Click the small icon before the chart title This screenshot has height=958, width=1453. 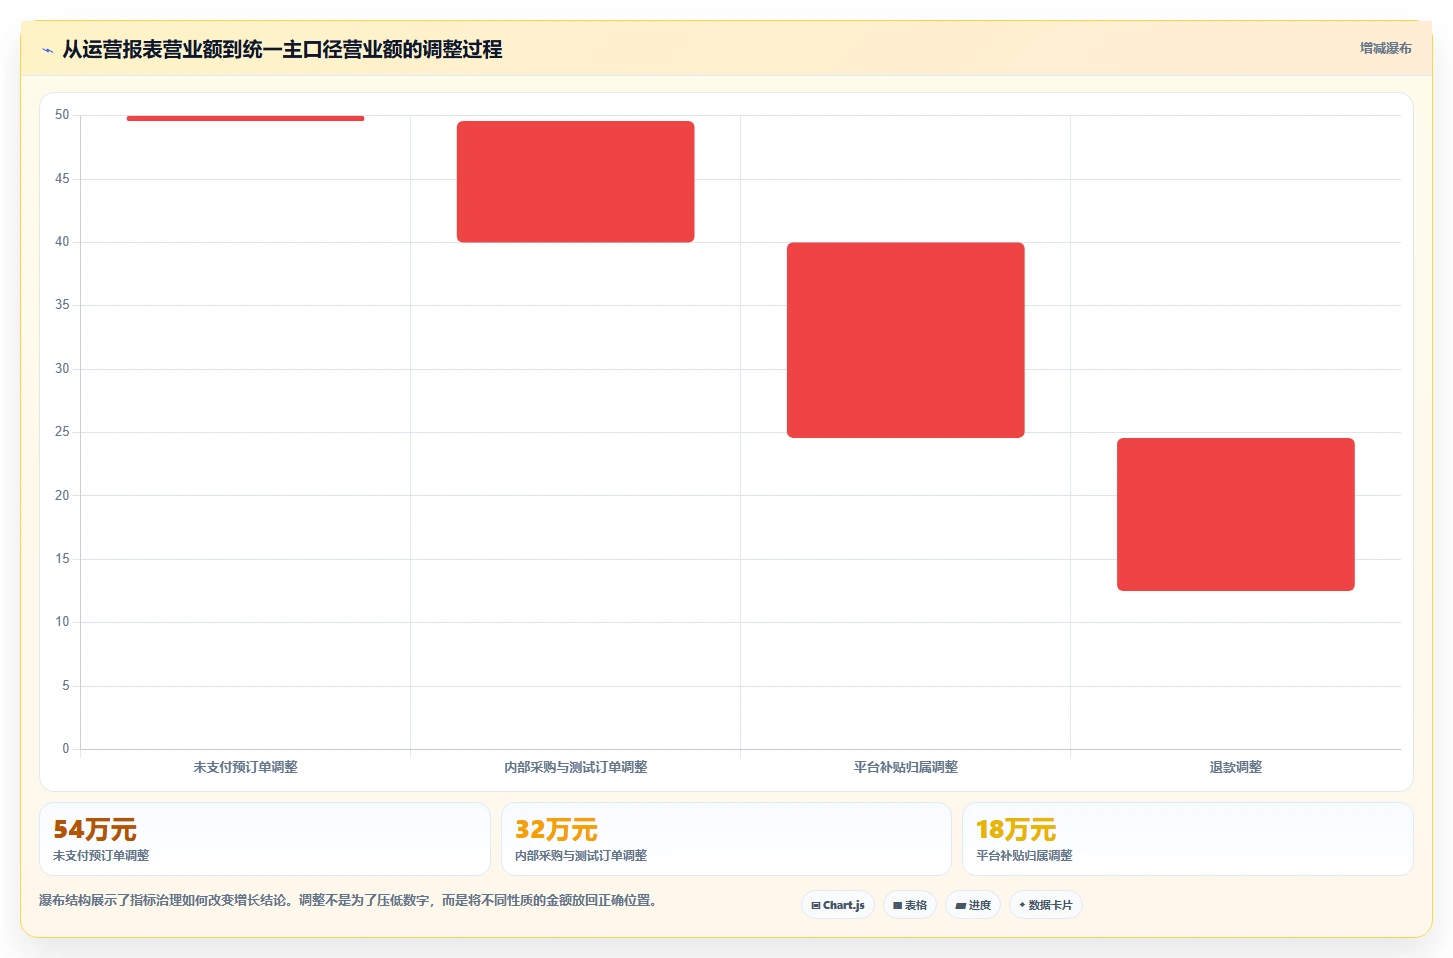tap(47, 50)
